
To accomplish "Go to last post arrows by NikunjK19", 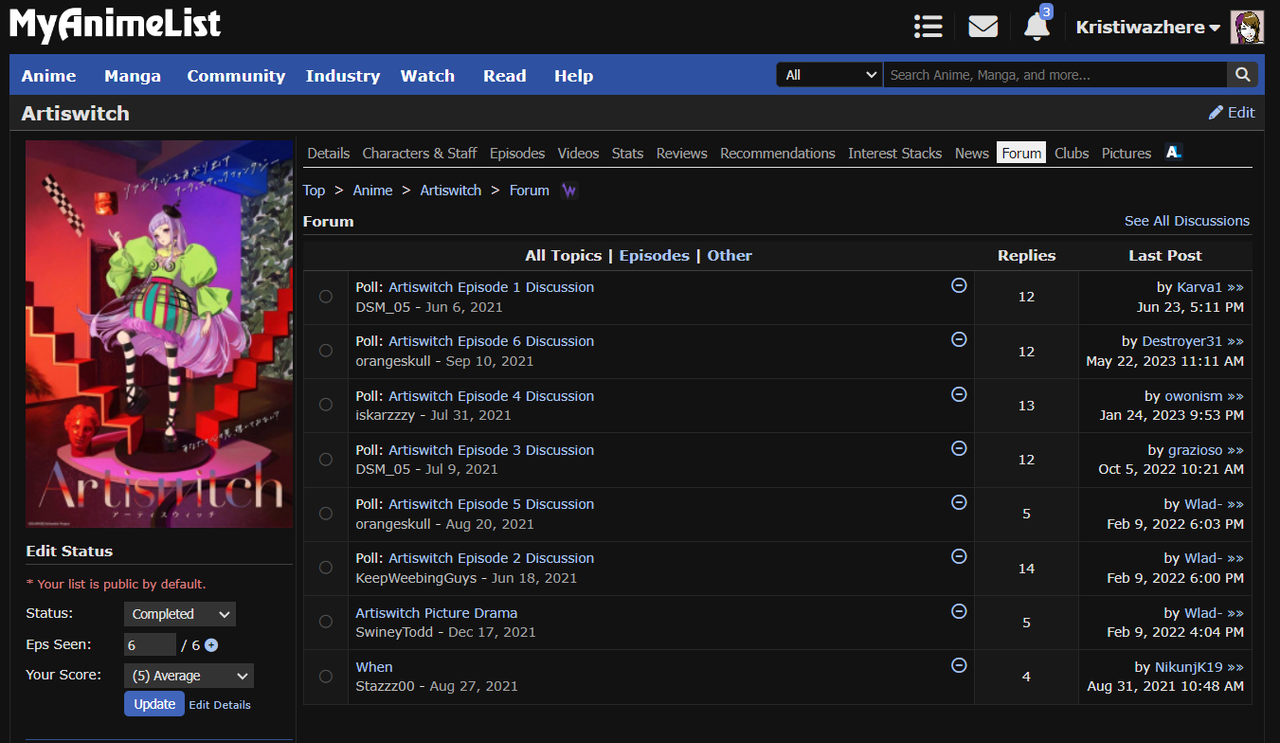I will click(x=1235, y=667).
